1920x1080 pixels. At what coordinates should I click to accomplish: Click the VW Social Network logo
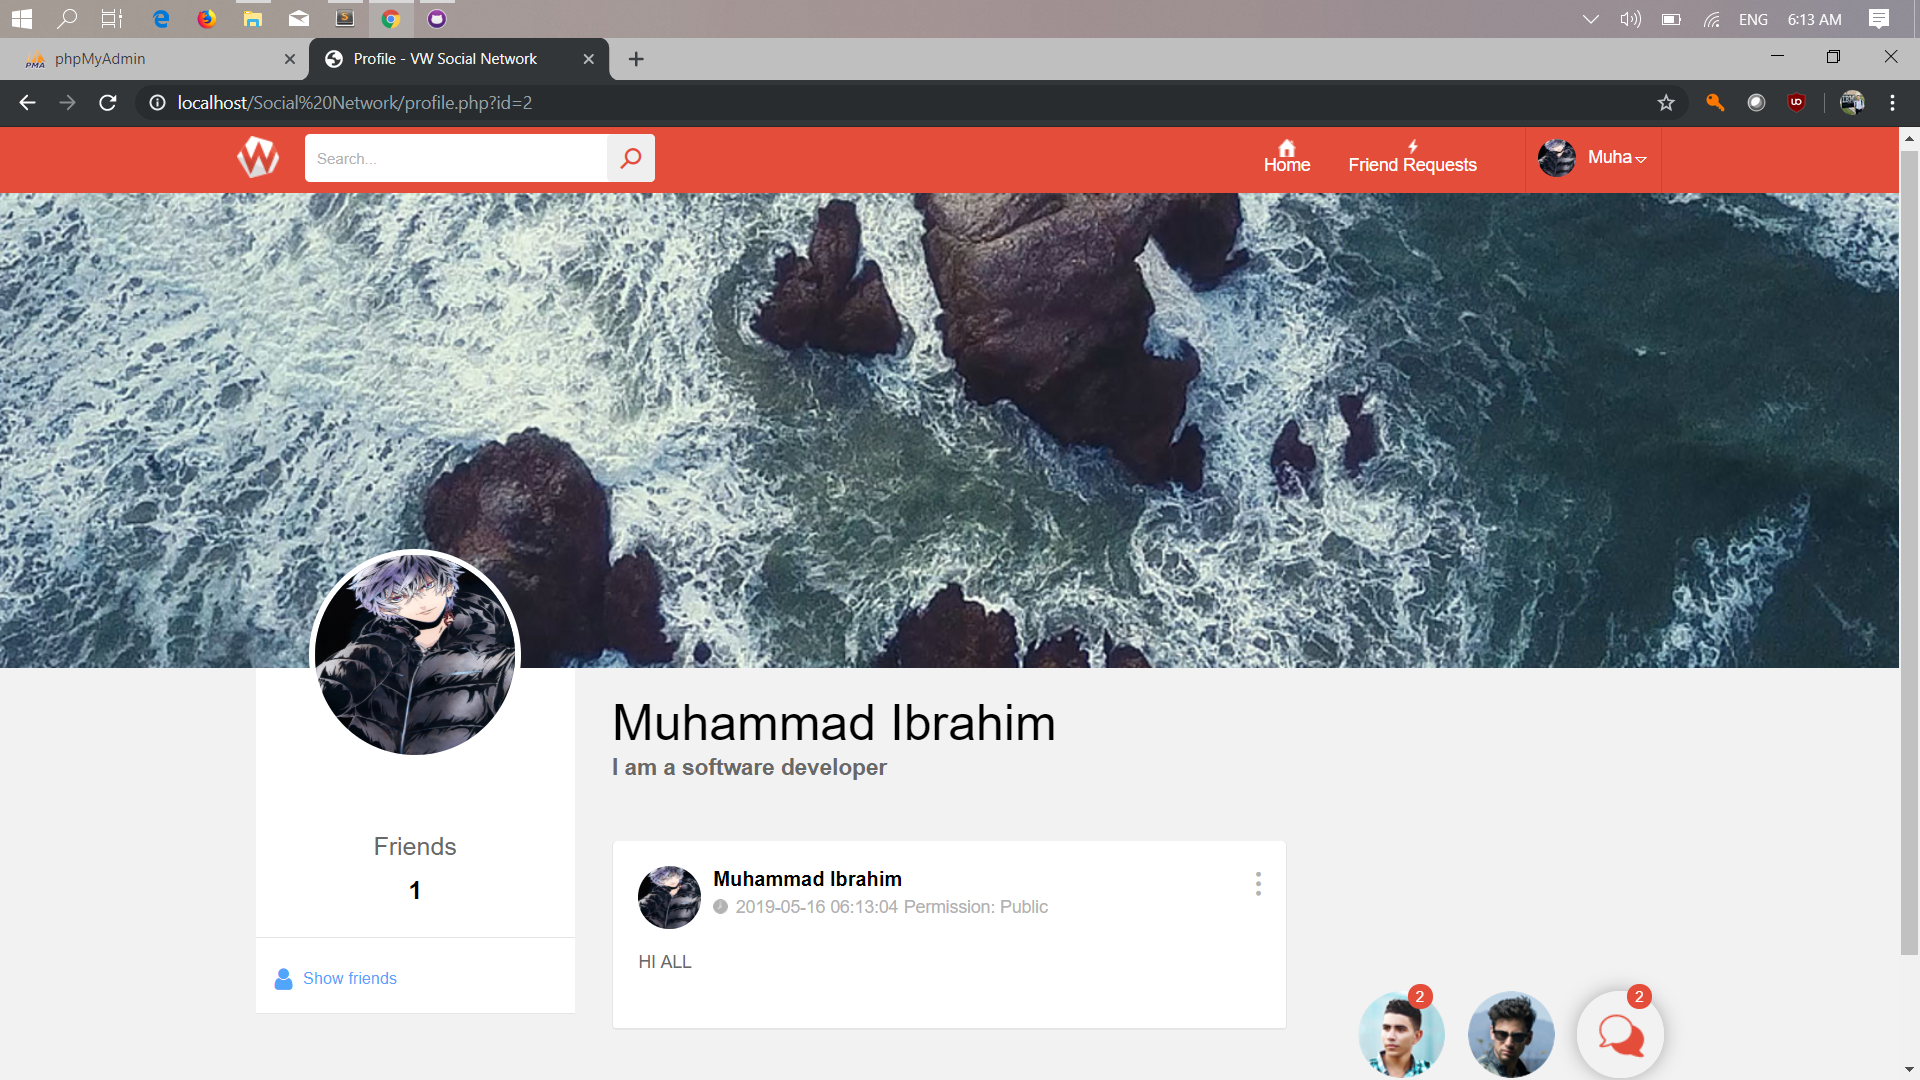[x=257, y=157]
